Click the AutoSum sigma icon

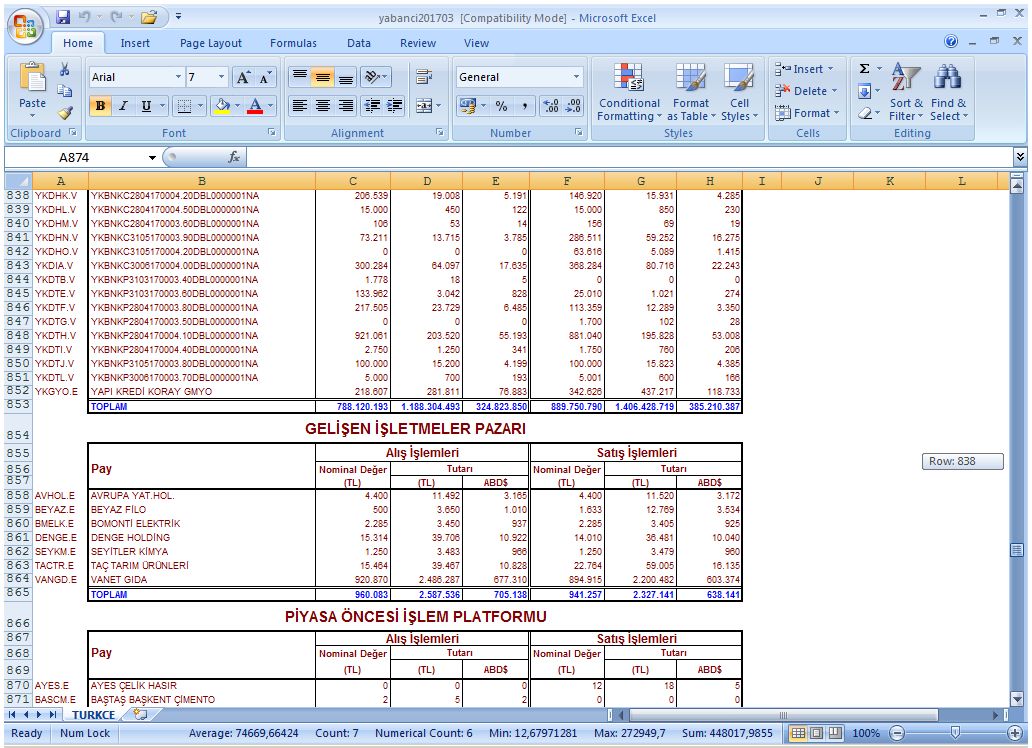[865, 68]
